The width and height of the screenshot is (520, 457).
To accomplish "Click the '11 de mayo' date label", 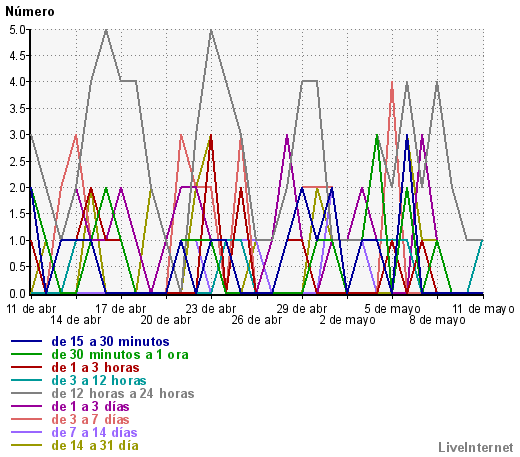I will [x=483, y=309].
